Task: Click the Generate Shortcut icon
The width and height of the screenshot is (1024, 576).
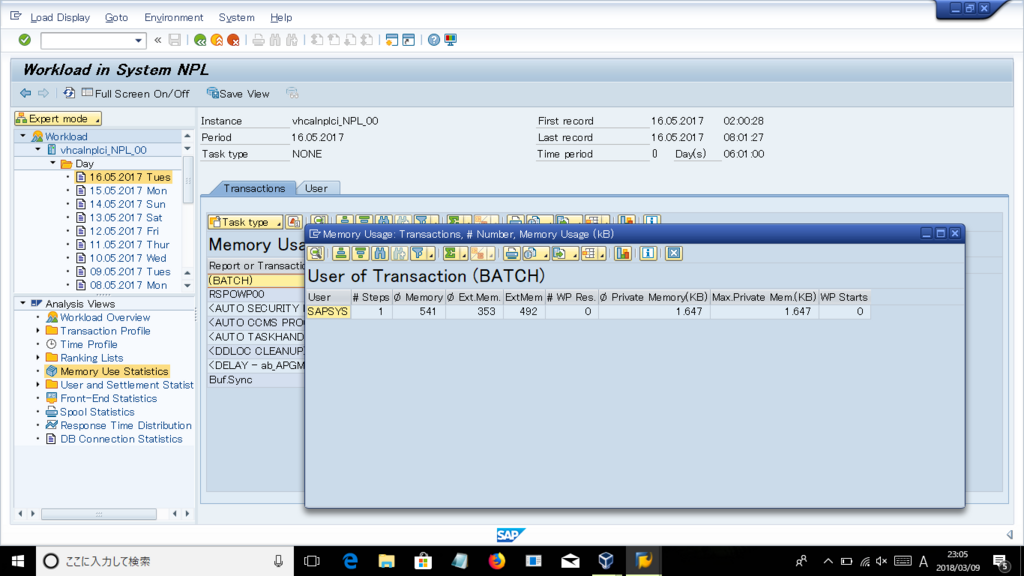Action: [409, 40]
